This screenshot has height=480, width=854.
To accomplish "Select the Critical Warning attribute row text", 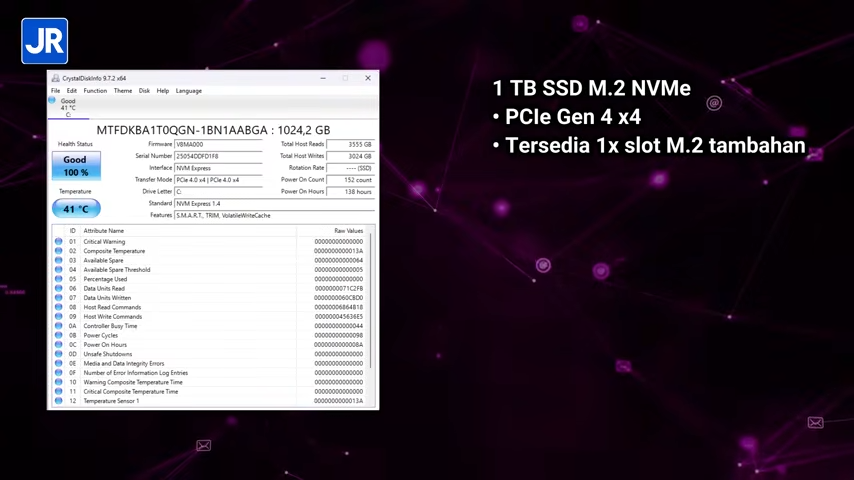I will [104, 241].
